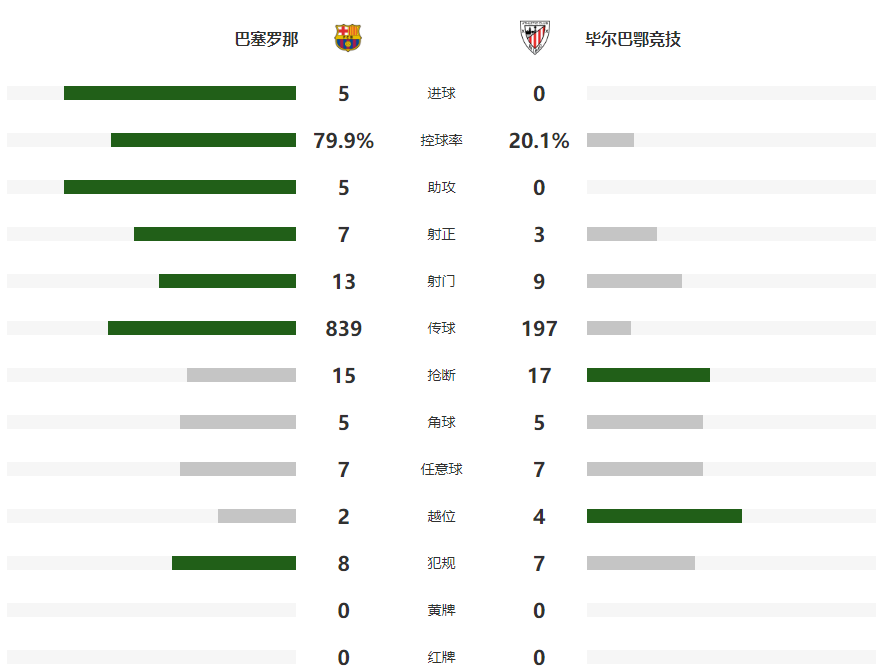Click the 越位 stat label

(x=441, y=516)
